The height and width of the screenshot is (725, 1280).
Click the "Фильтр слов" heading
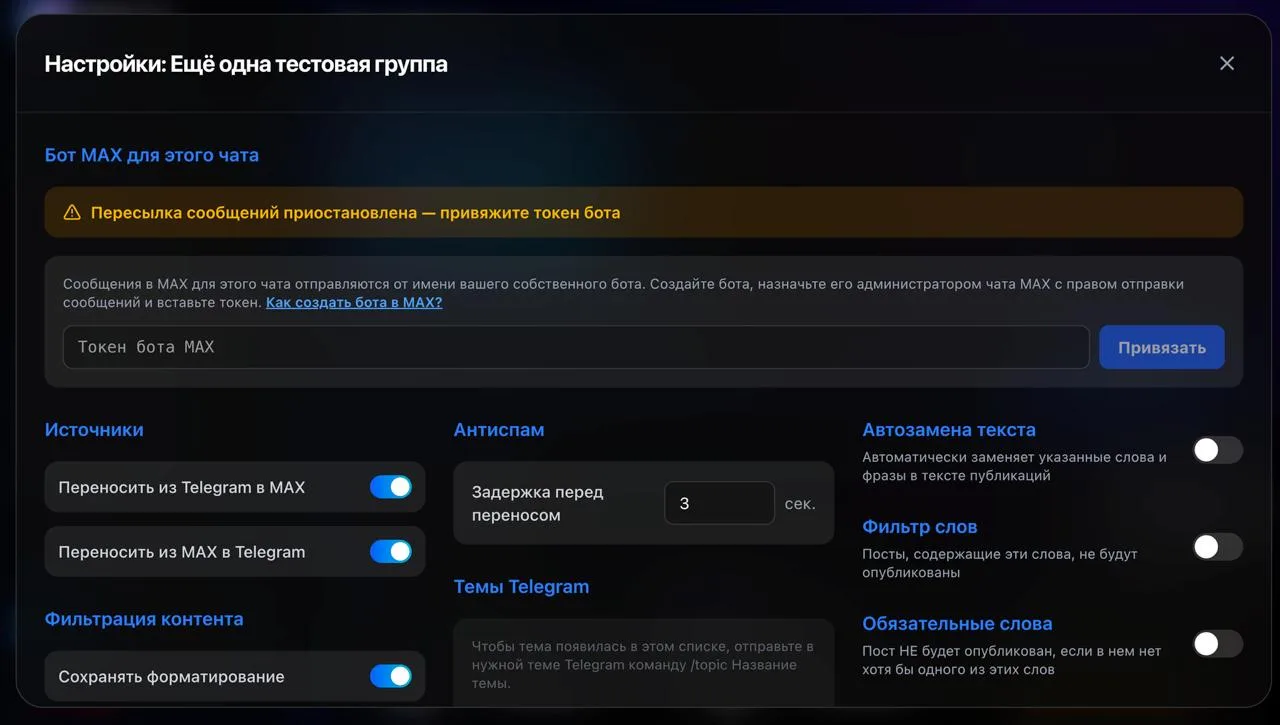(x=920, y=527)
